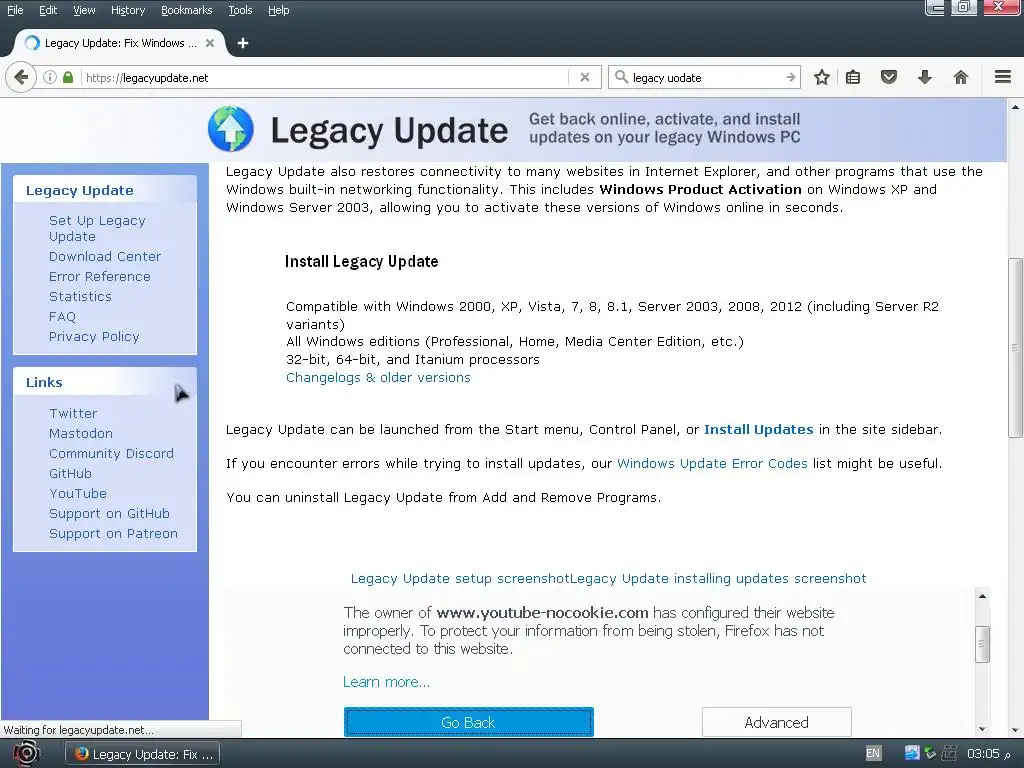Click embedded frame scrollbar down arrow
This screenshot has width=1024, height=768.
(982, 729)
